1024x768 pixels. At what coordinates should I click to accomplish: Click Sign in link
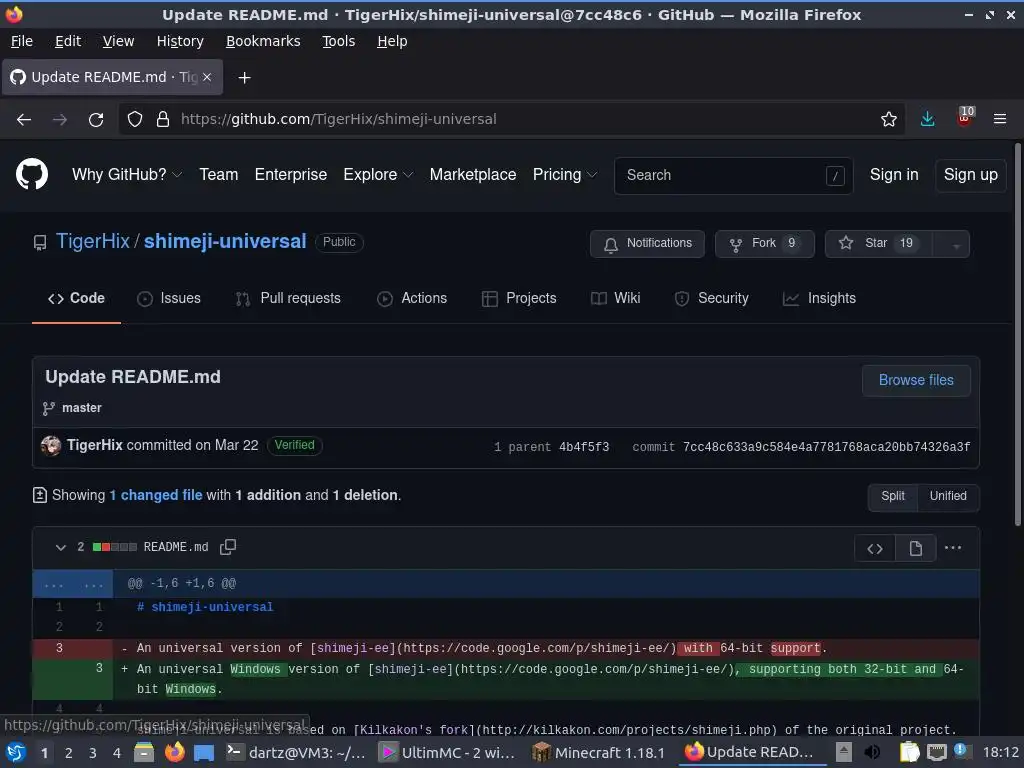(893, 175)
